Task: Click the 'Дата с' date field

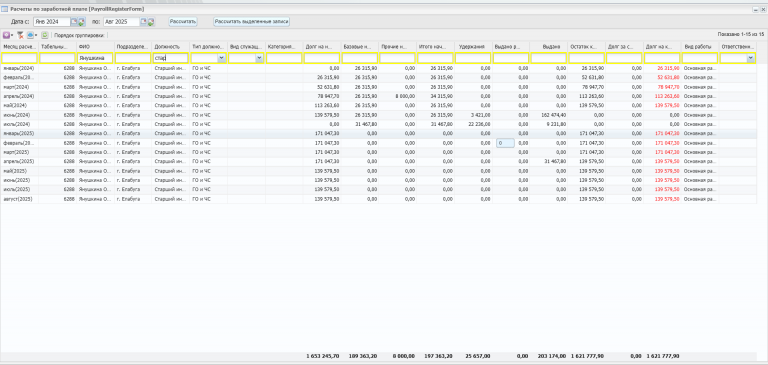Action: pyautogui.click(x=52, y=22)
